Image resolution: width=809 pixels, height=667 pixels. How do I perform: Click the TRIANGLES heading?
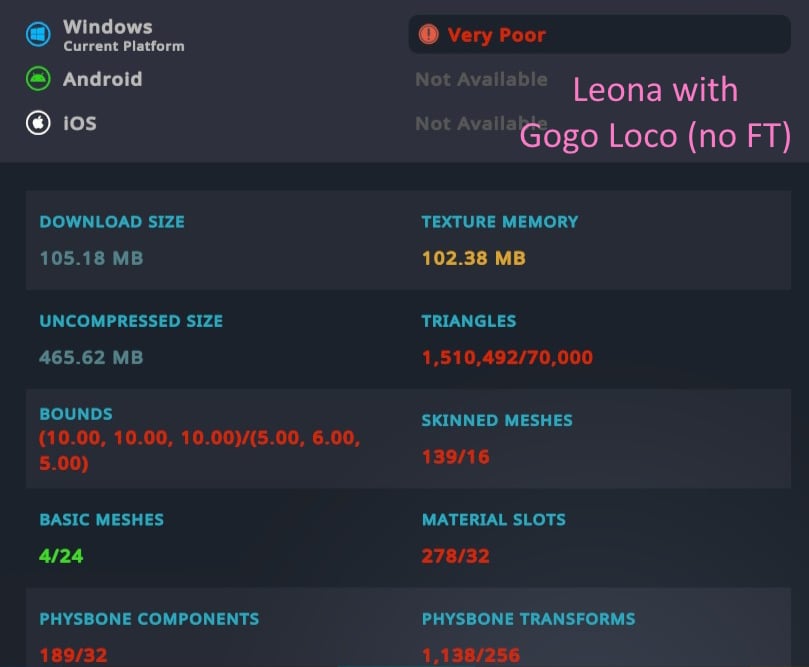coord(469,321)
